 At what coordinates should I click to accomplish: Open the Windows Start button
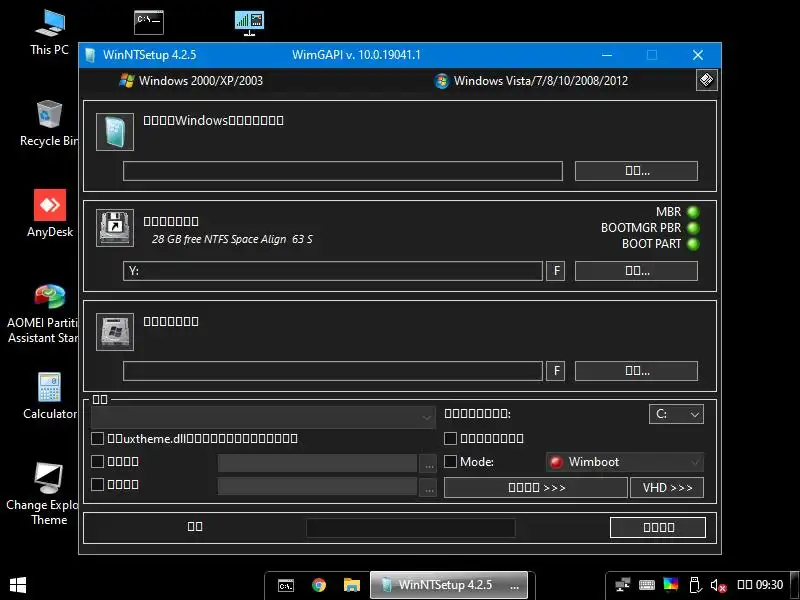[x=18, y=585]
